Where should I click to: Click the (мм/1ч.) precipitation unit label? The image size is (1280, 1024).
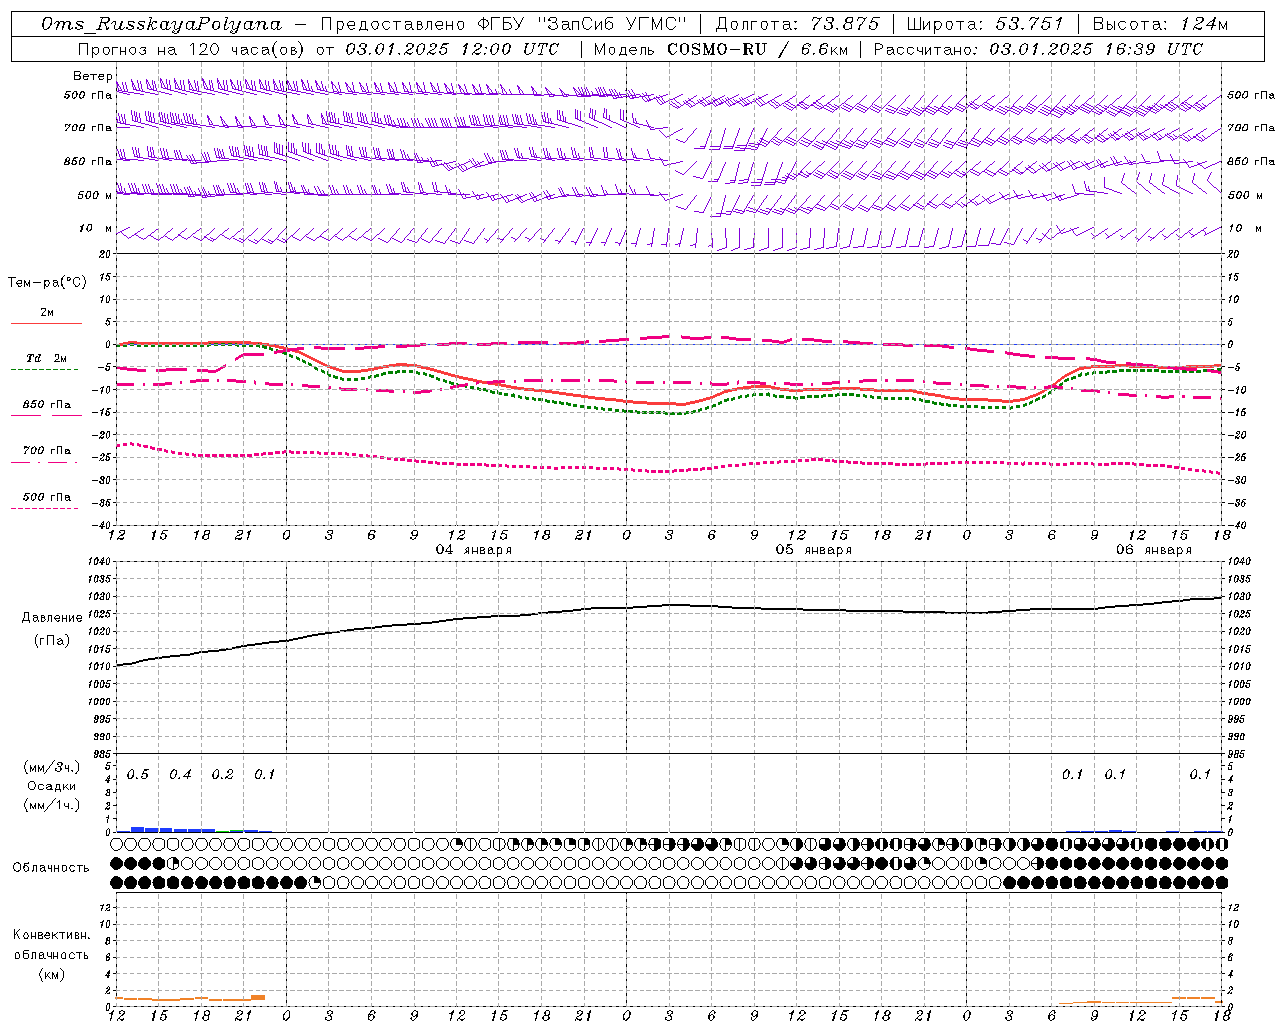52,805
